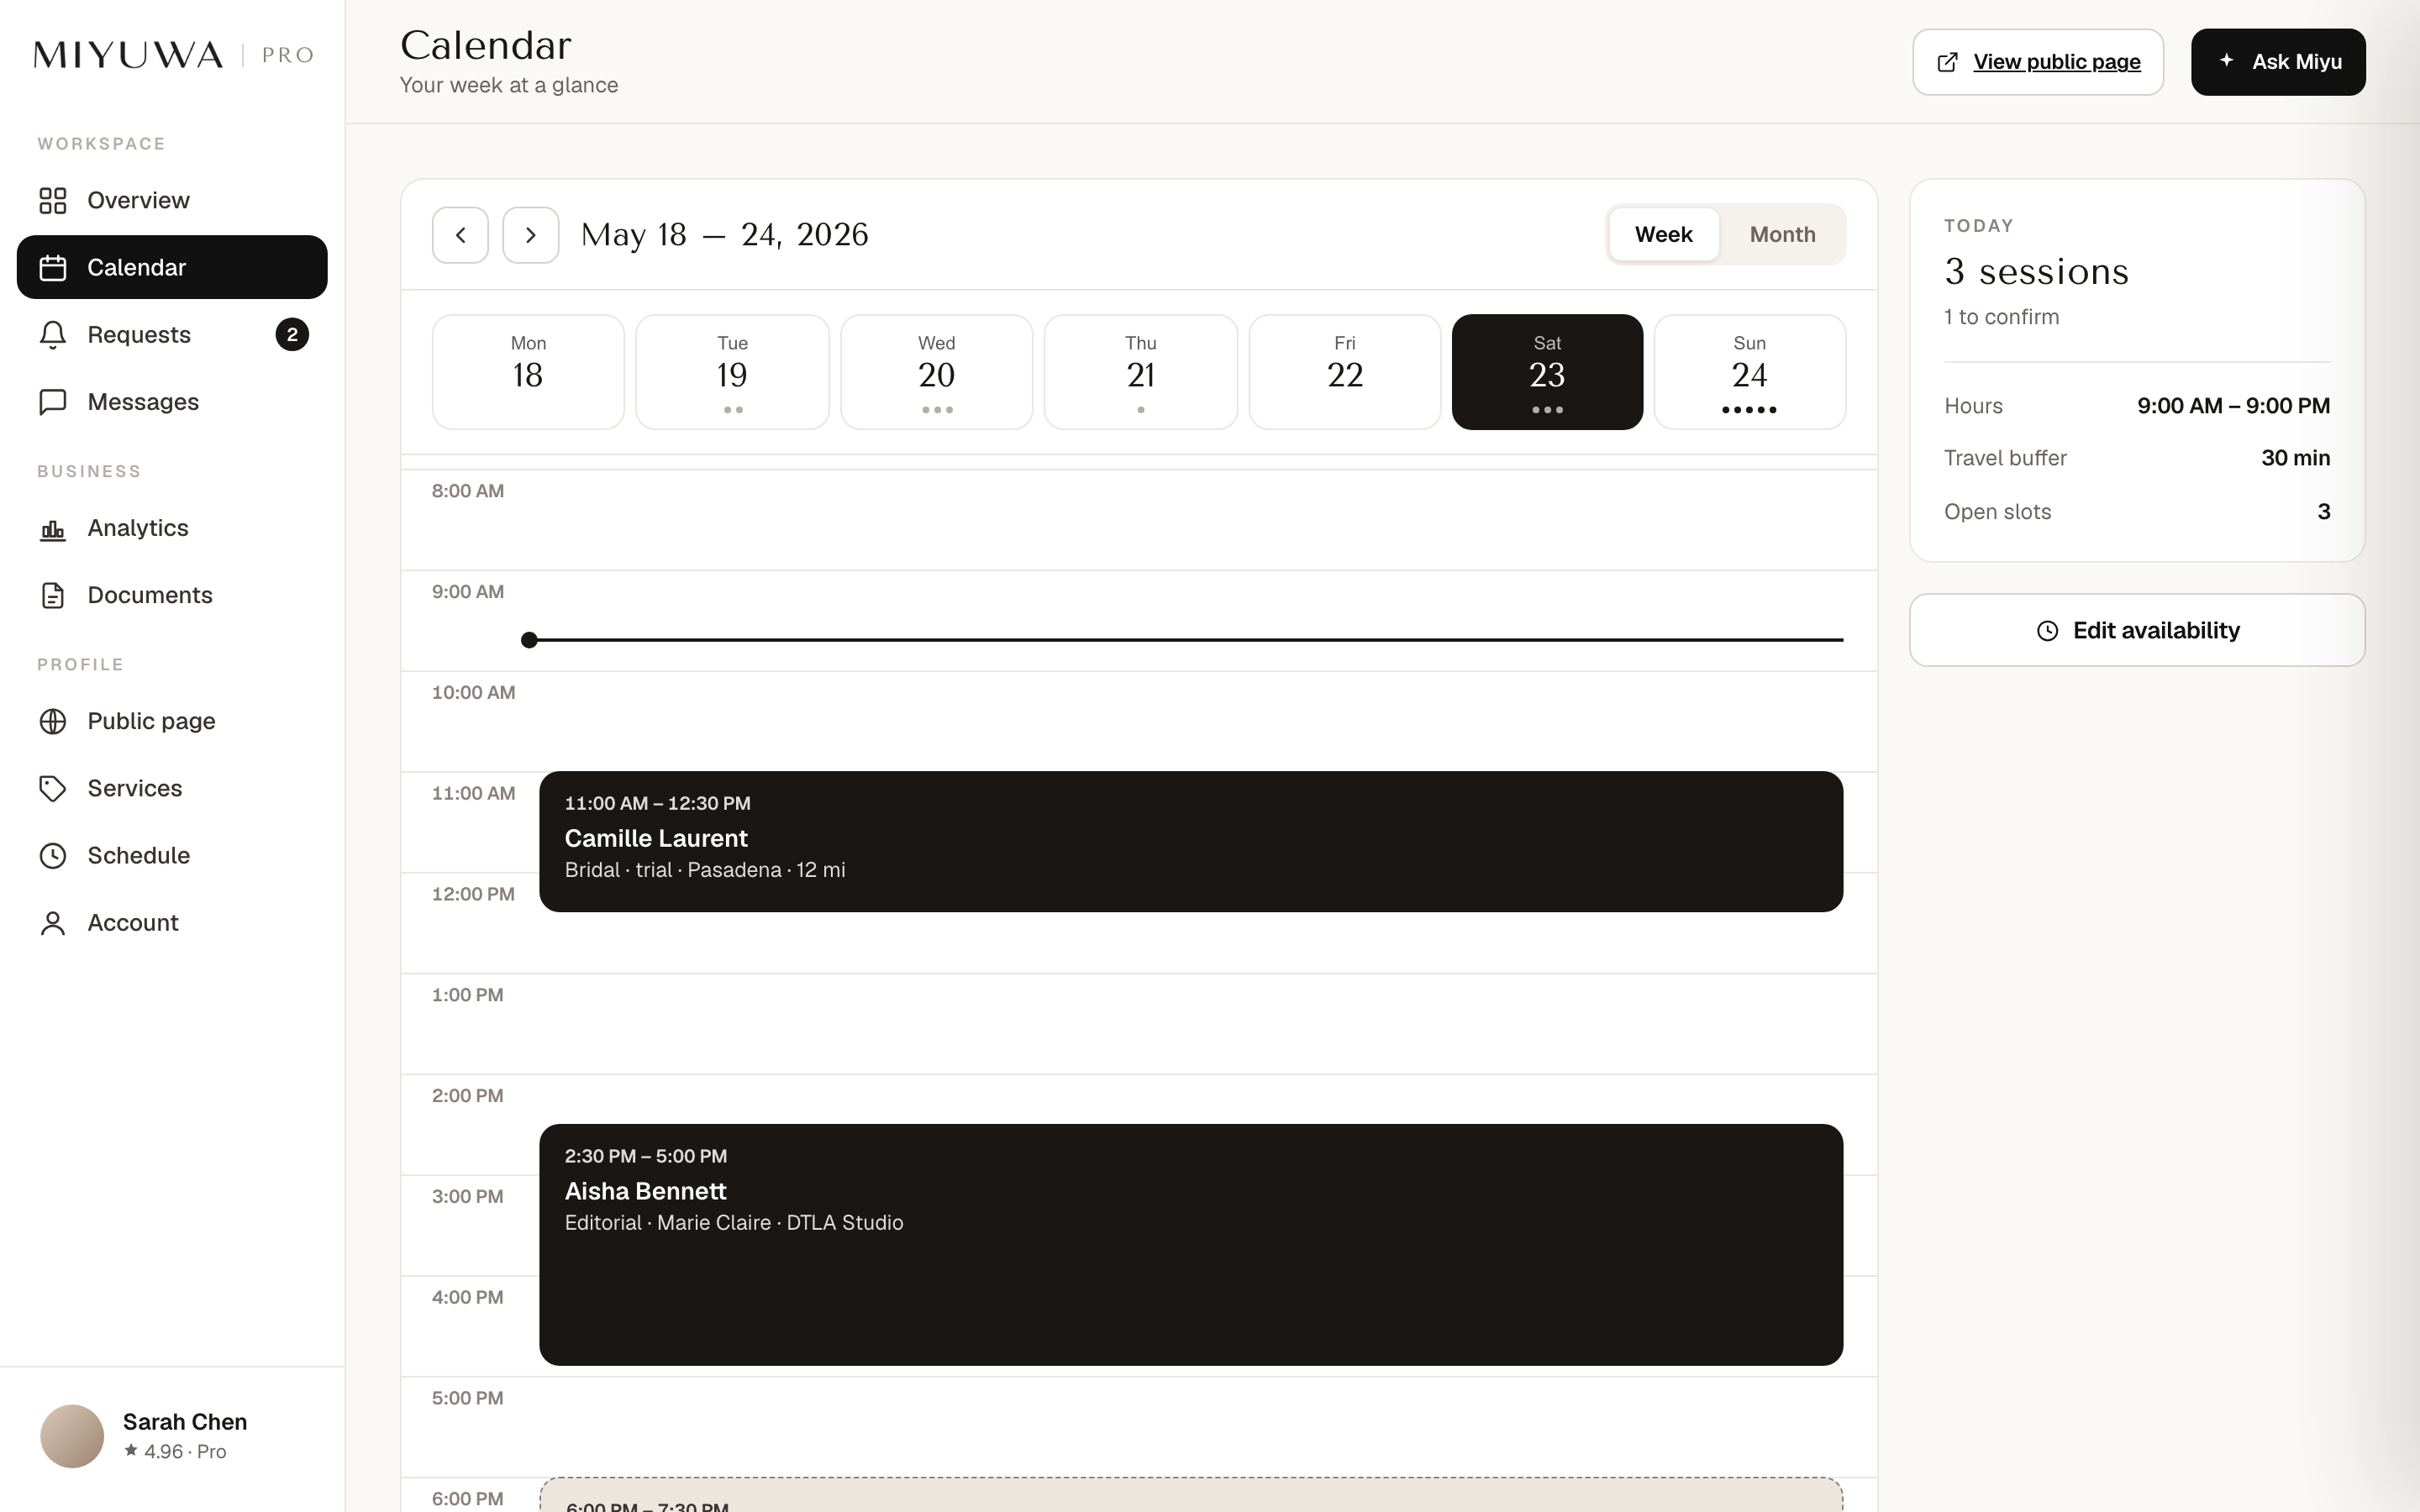
Task: Click the Sarah Chen name label
Action: [185, 1421]
